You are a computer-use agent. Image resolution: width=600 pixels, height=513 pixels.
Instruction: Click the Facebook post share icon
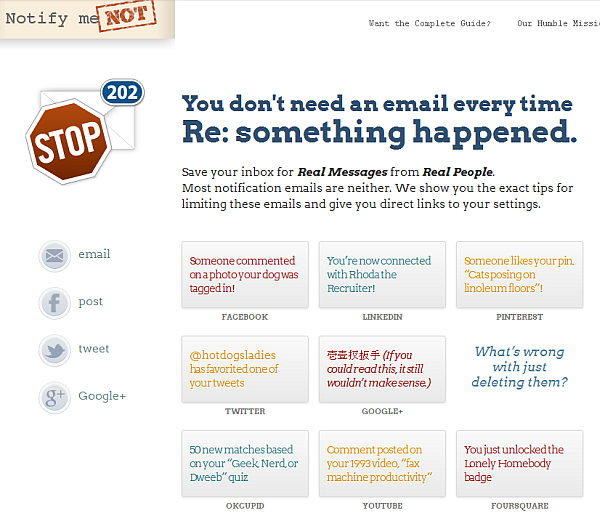click(54, 303)
